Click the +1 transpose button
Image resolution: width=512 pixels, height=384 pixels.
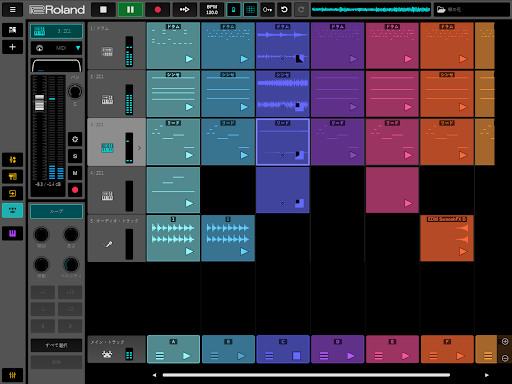(43, 292)
